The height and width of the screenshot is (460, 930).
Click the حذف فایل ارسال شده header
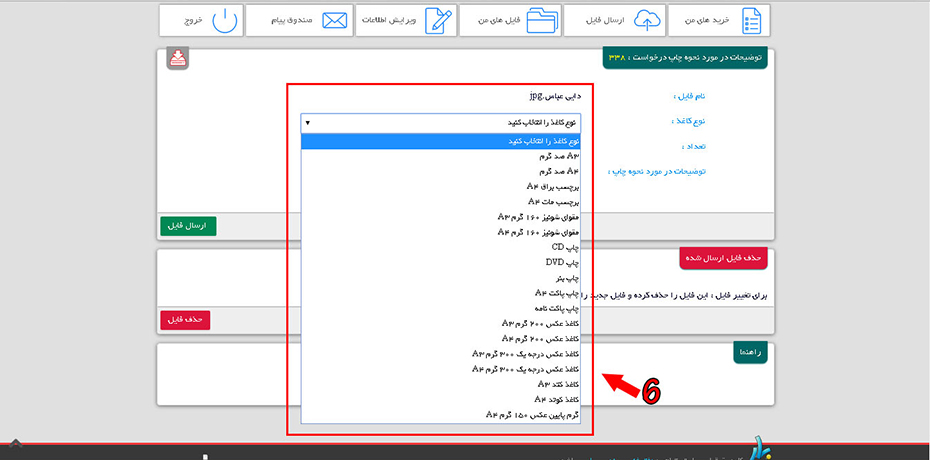click(722, 258)
